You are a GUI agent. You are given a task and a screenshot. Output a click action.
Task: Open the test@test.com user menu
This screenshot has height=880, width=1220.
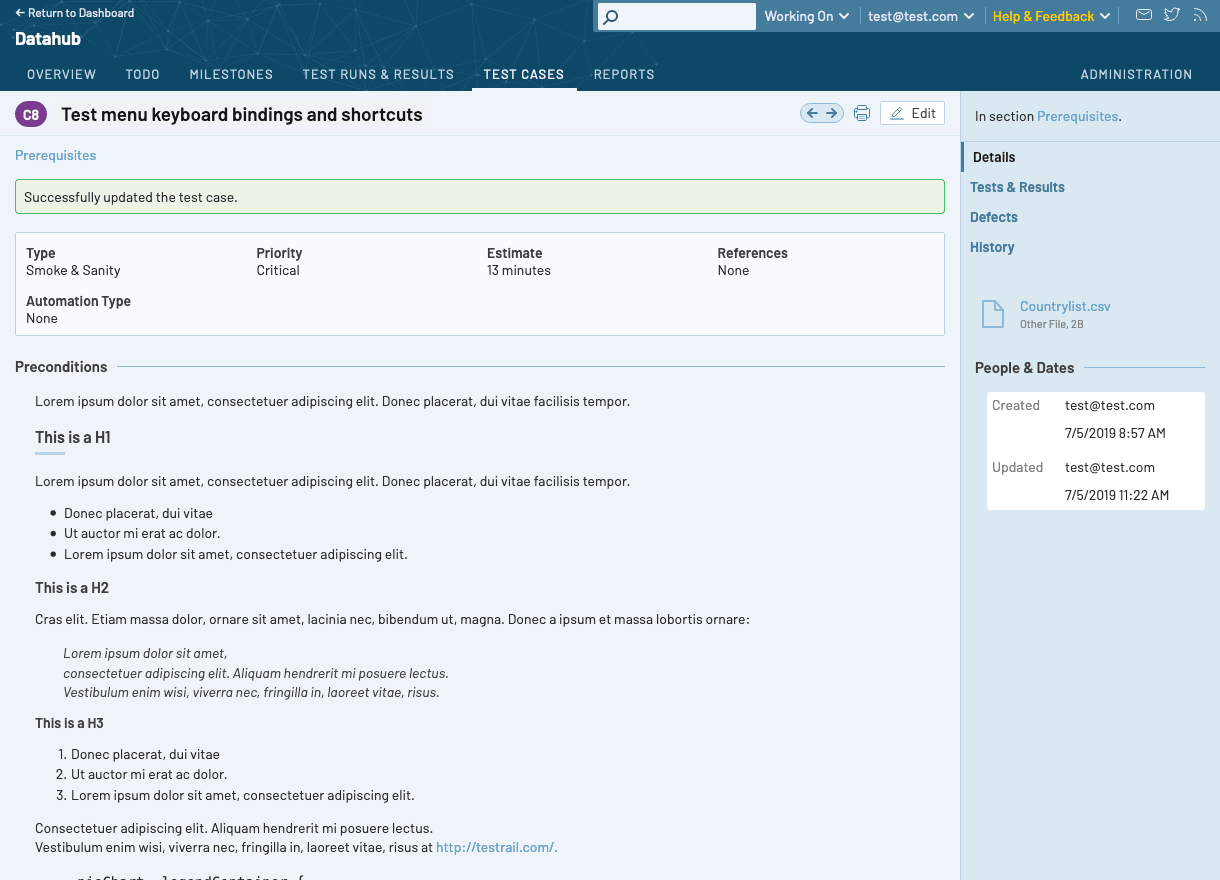tap(920, 16)
